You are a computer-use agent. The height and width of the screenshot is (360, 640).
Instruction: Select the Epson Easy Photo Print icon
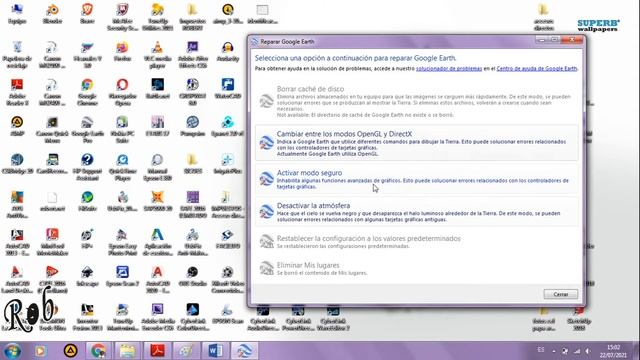click(122, 243)
